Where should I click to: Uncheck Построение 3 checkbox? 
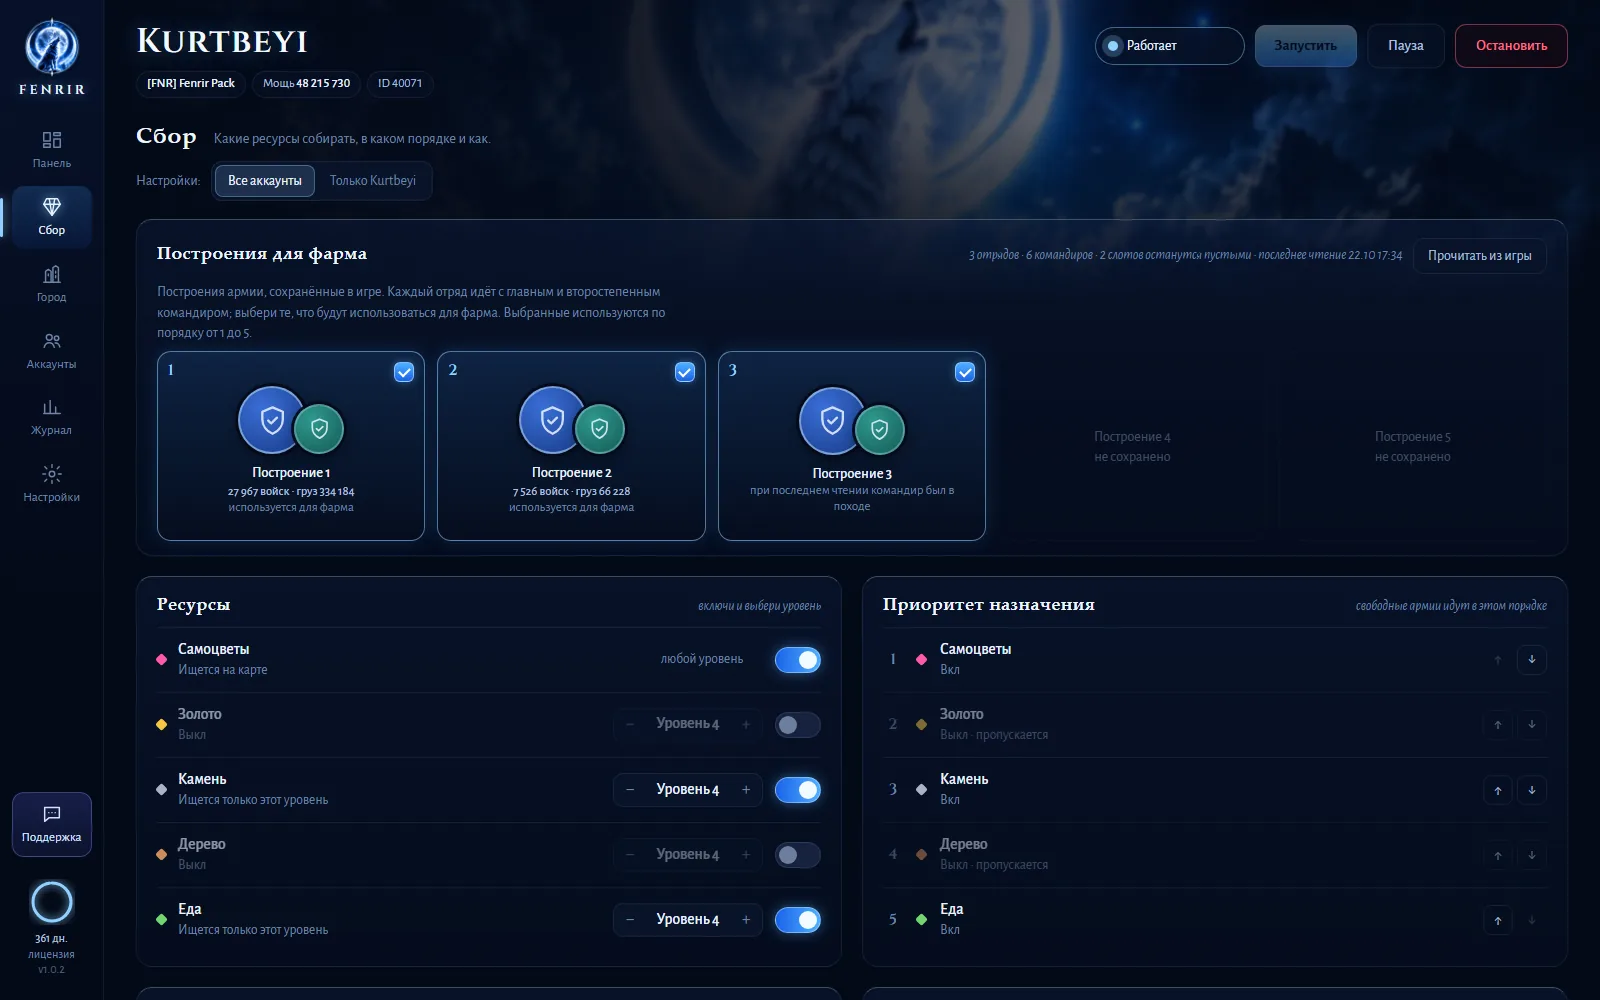[965, 372]
